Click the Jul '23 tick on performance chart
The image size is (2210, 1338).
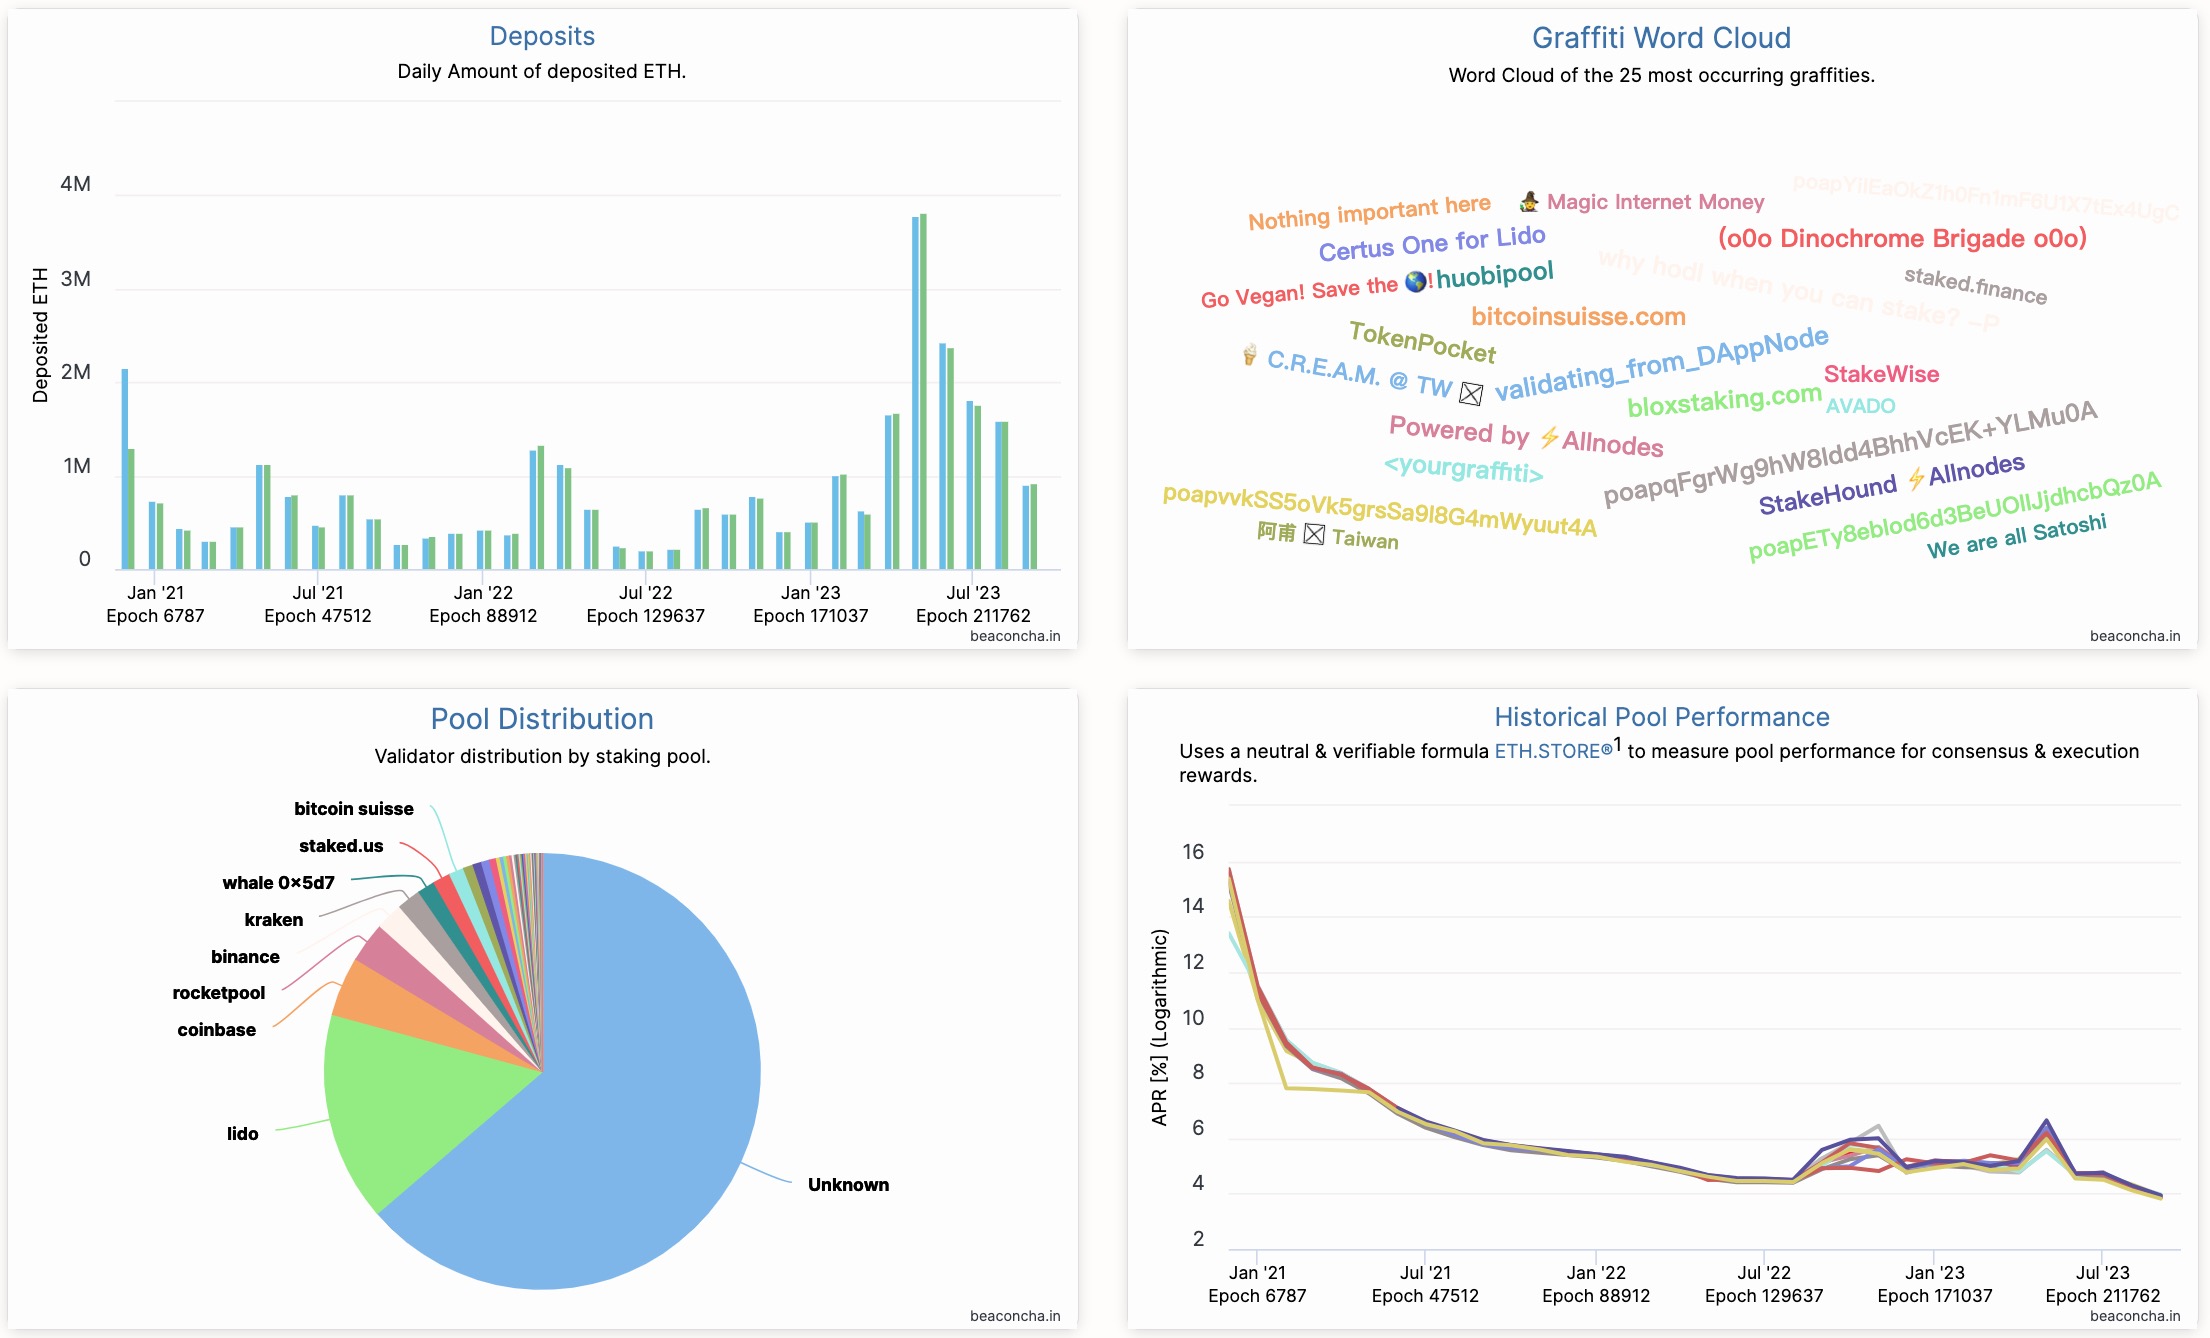click(2102, 1272)
